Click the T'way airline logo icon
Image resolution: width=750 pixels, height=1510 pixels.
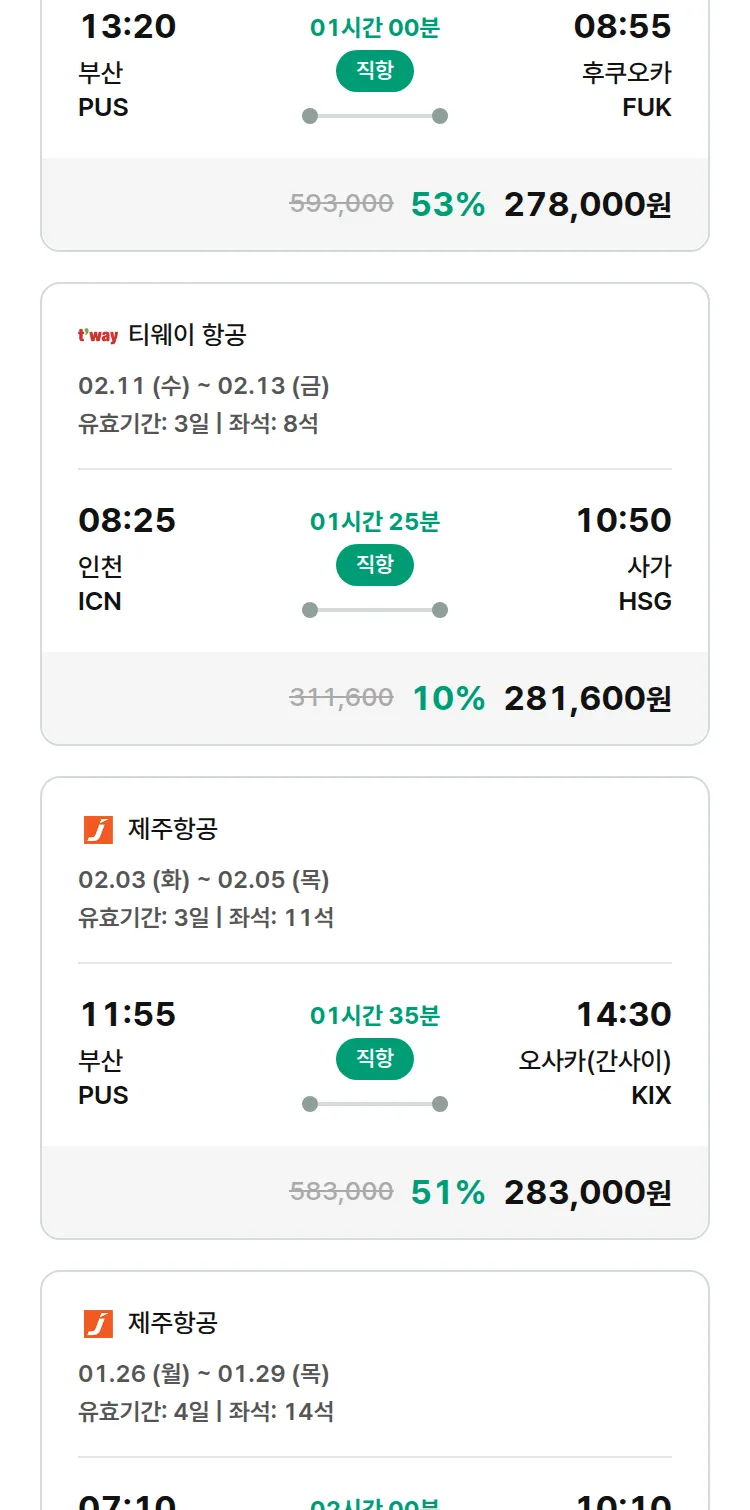pyautogui.click(x=98, y=336)
